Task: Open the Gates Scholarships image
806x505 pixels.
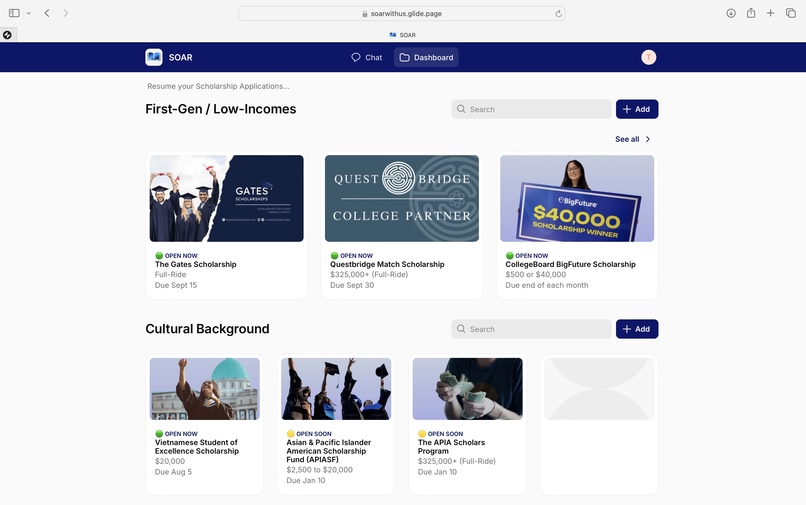Action: tap(227, 199)
